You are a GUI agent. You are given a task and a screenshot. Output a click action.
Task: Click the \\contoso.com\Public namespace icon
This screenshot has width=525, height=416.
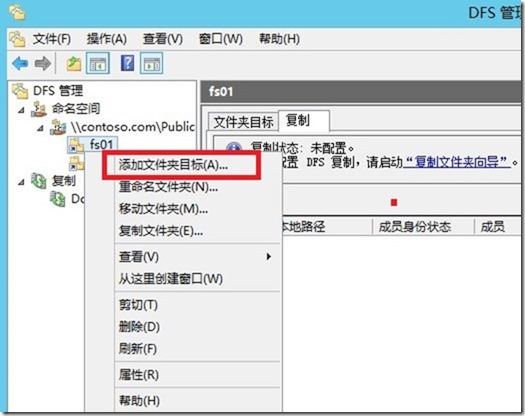58,127
